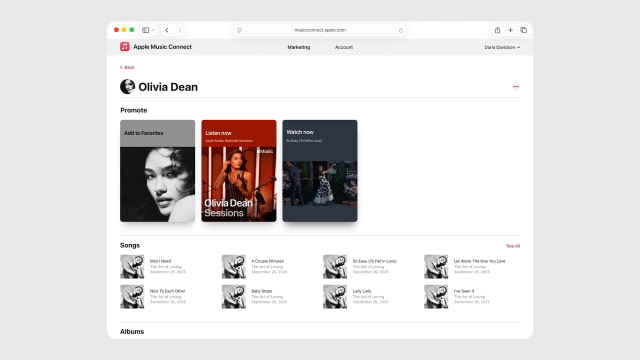Click artwork beside Nice To Each Other
640x360 pixels.
point(132,297)
